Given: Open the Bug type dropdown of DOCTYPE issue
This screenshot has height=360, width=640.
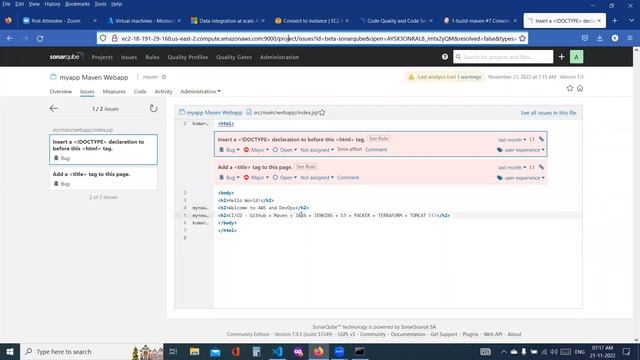Looking at the screenshot, I should click(x=229, y=150).
